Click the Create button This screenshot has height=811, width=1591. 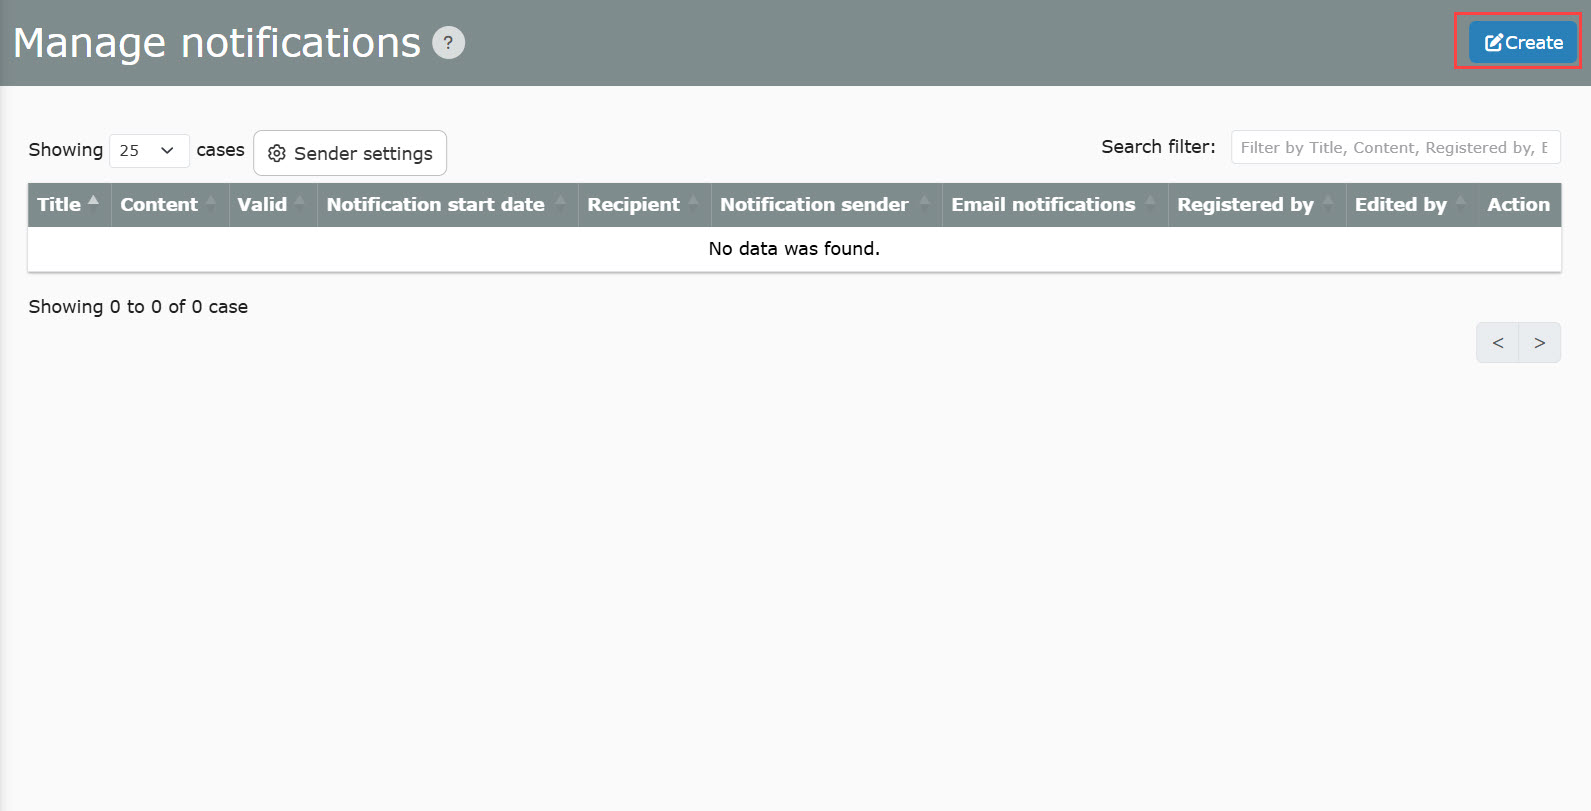pyautogui.click(x=1522, y=43)
